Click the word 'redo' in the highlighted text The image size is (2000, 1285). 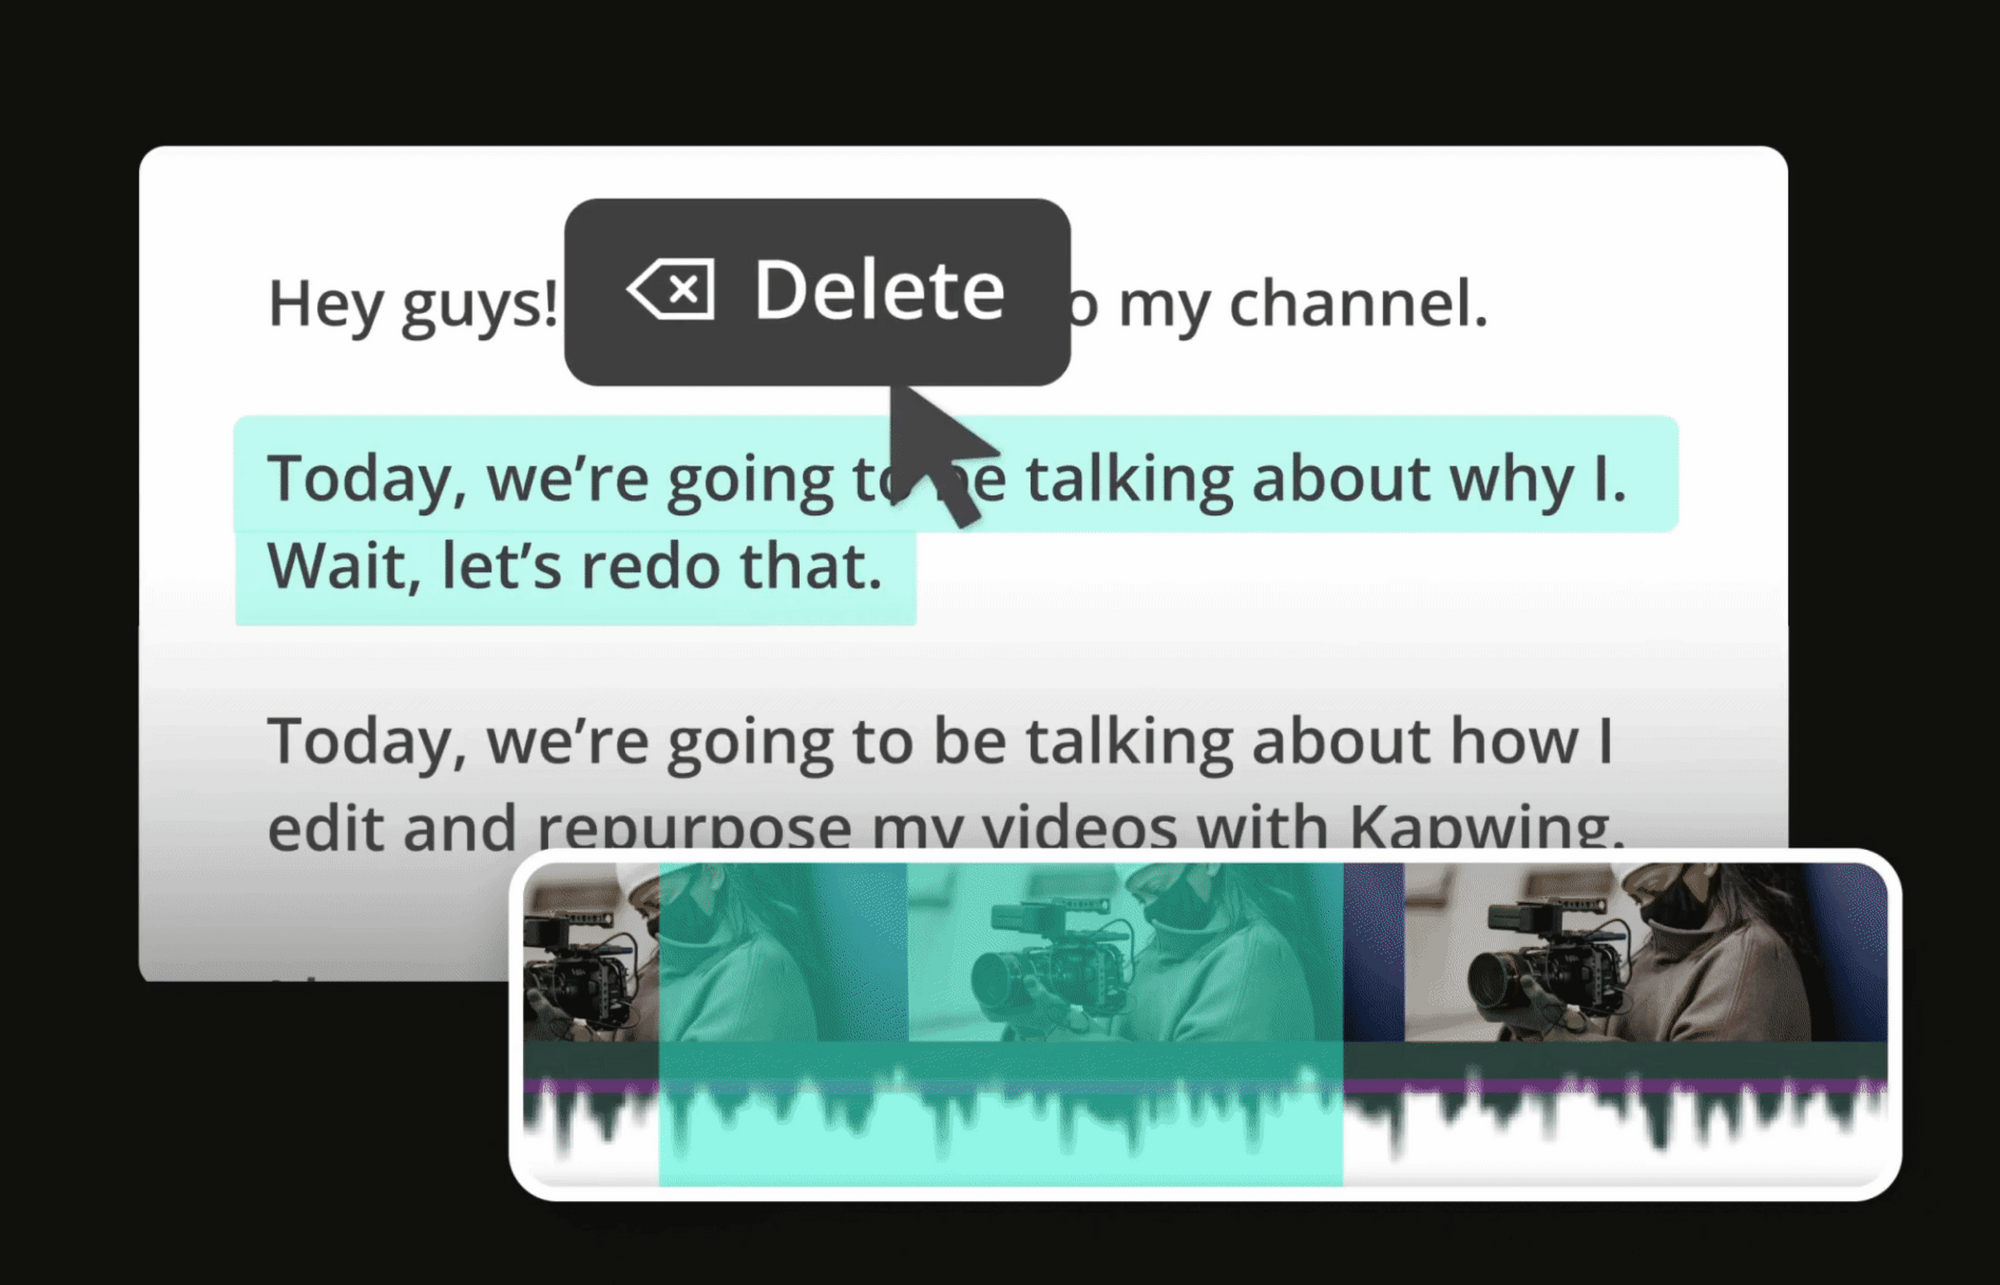(x=649, y=567)
